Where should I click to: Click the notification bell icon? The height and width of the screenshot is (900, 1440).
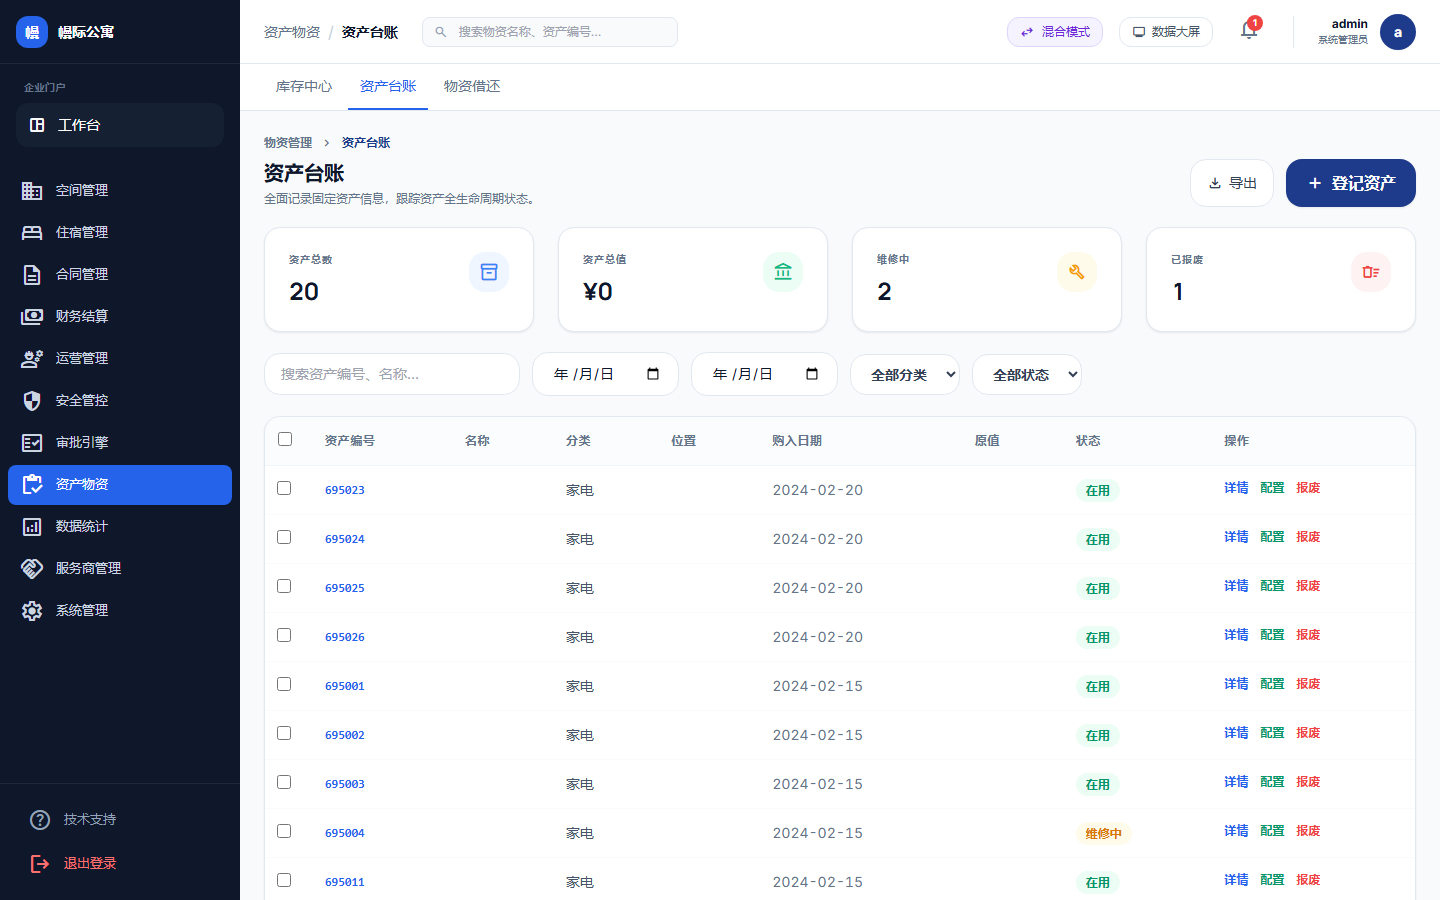(x=1248, y=31)
